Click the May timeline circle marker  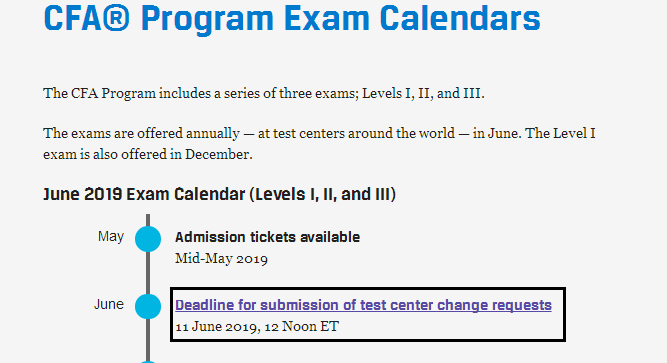pos(148,239)
